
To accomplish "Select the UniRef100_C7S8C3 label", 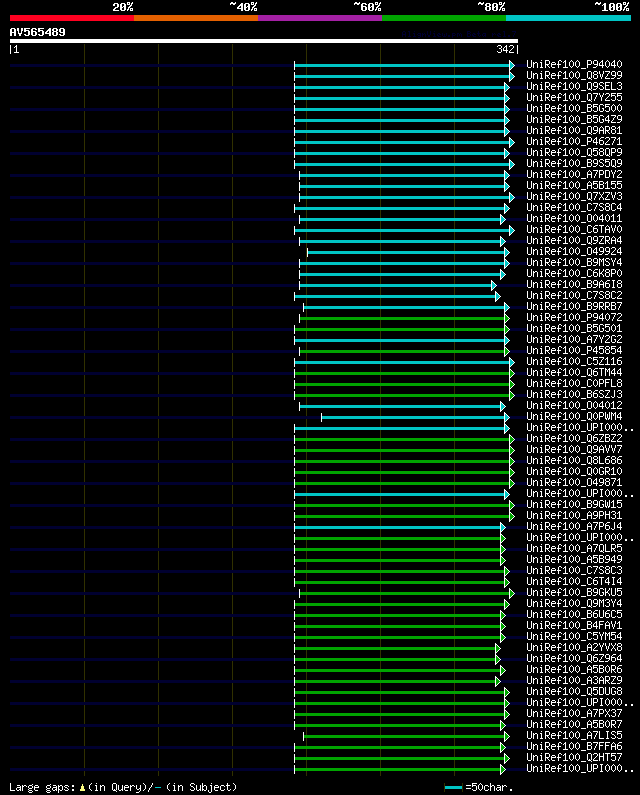I will (x=574, y=570).
